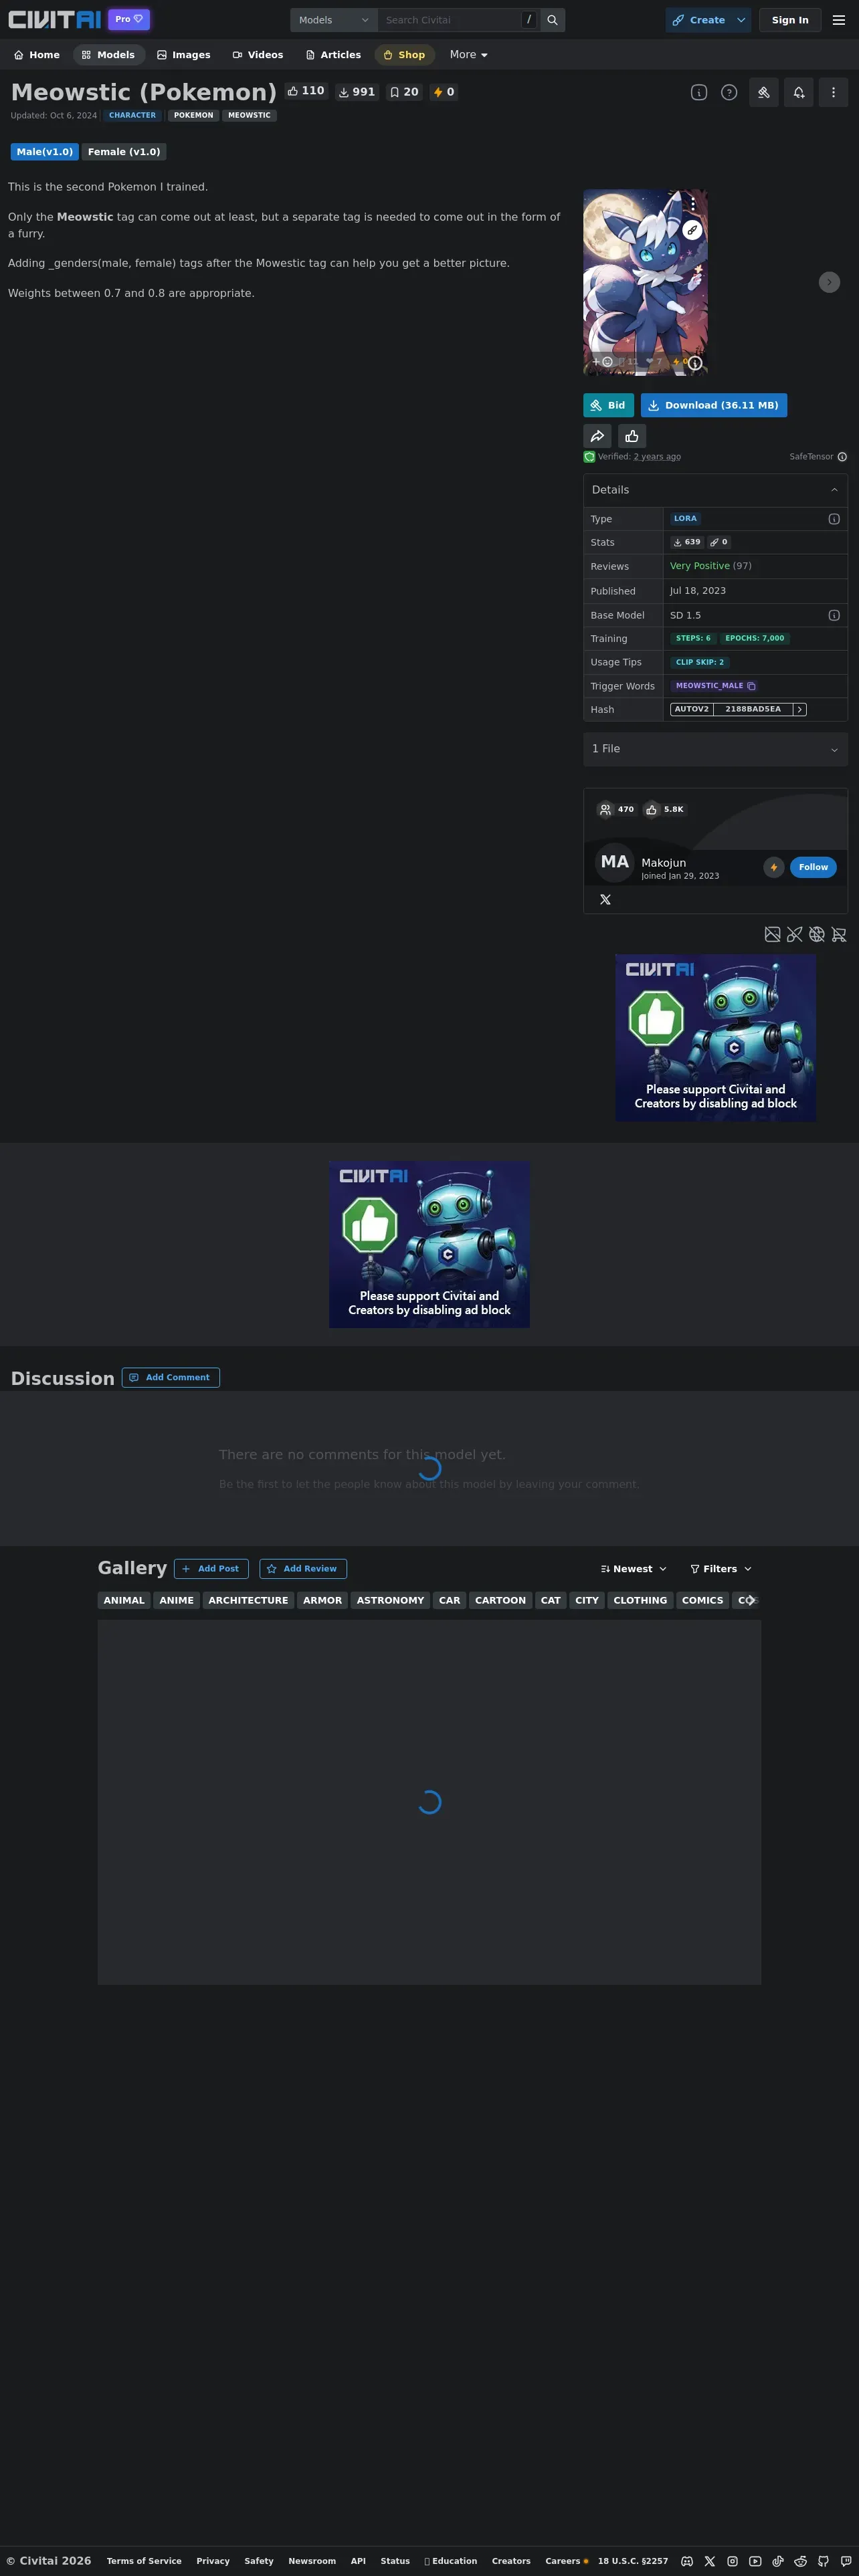Image resolution: width=859 pixels, height=2576 pixels.
Task: Open the X icon in footer
Action: [710, 2561]
